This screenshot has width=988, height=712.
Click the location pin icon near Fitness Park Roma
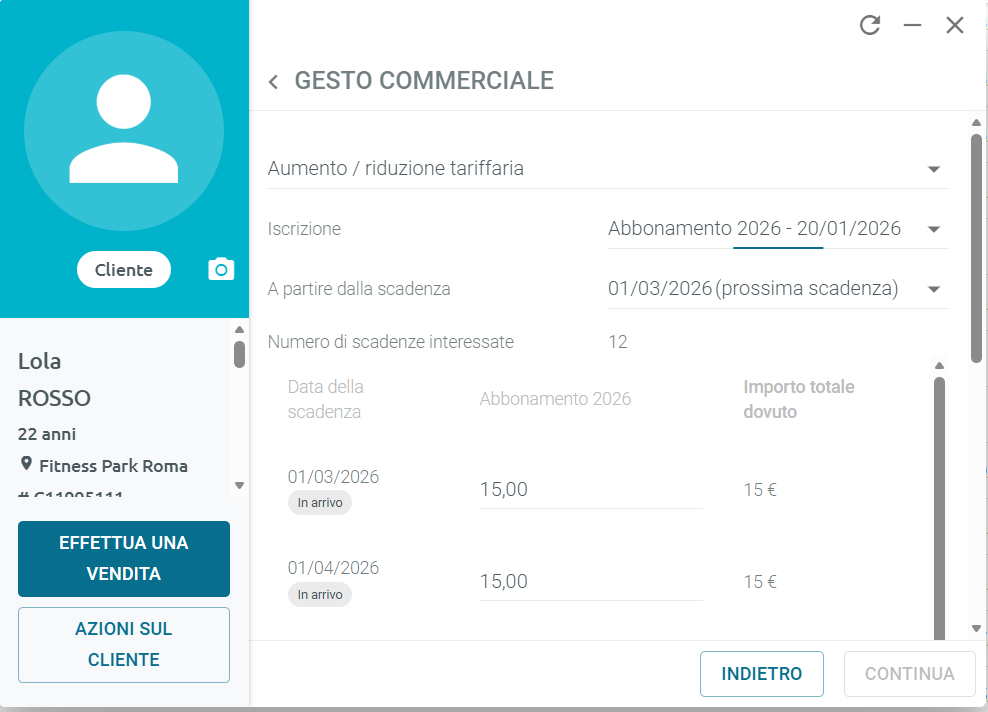tap(26, 464)
